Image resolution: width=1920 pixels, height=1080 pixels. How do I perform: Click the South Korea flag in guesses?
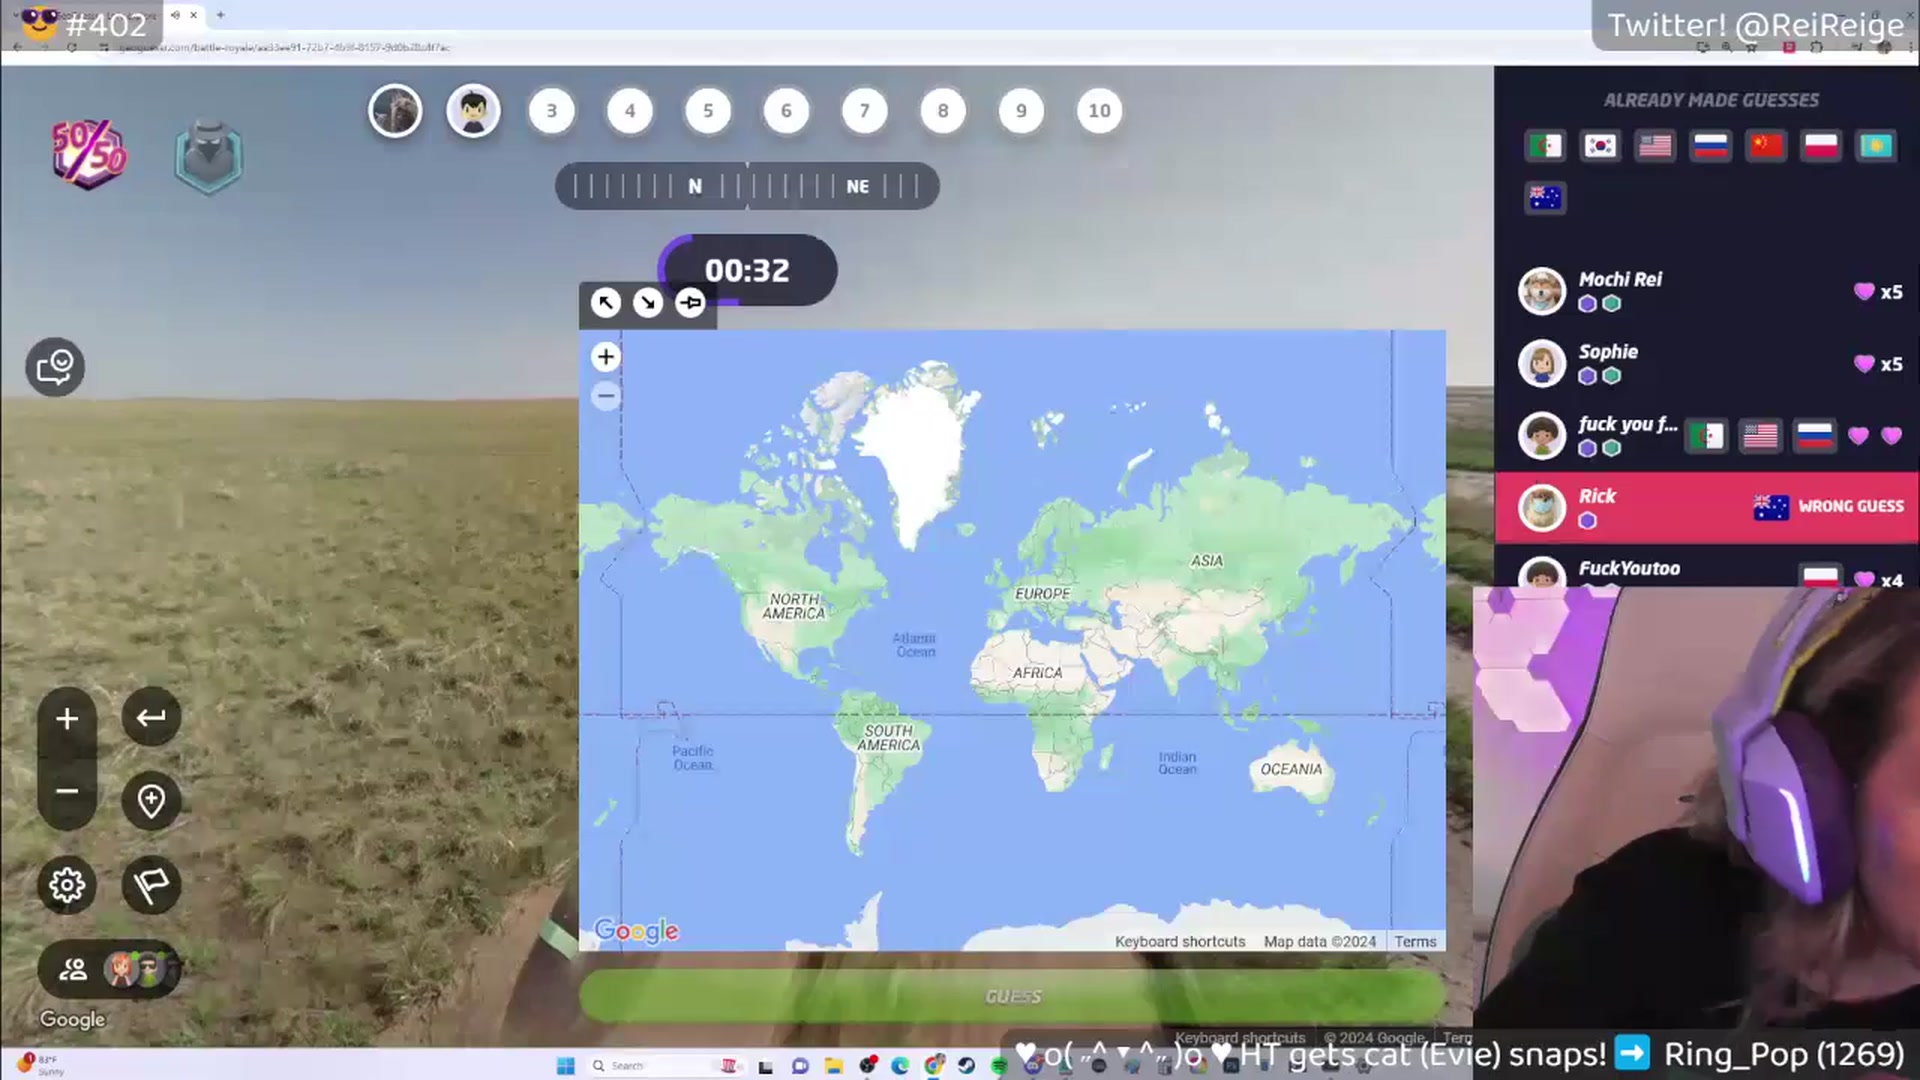point(1600,146)
